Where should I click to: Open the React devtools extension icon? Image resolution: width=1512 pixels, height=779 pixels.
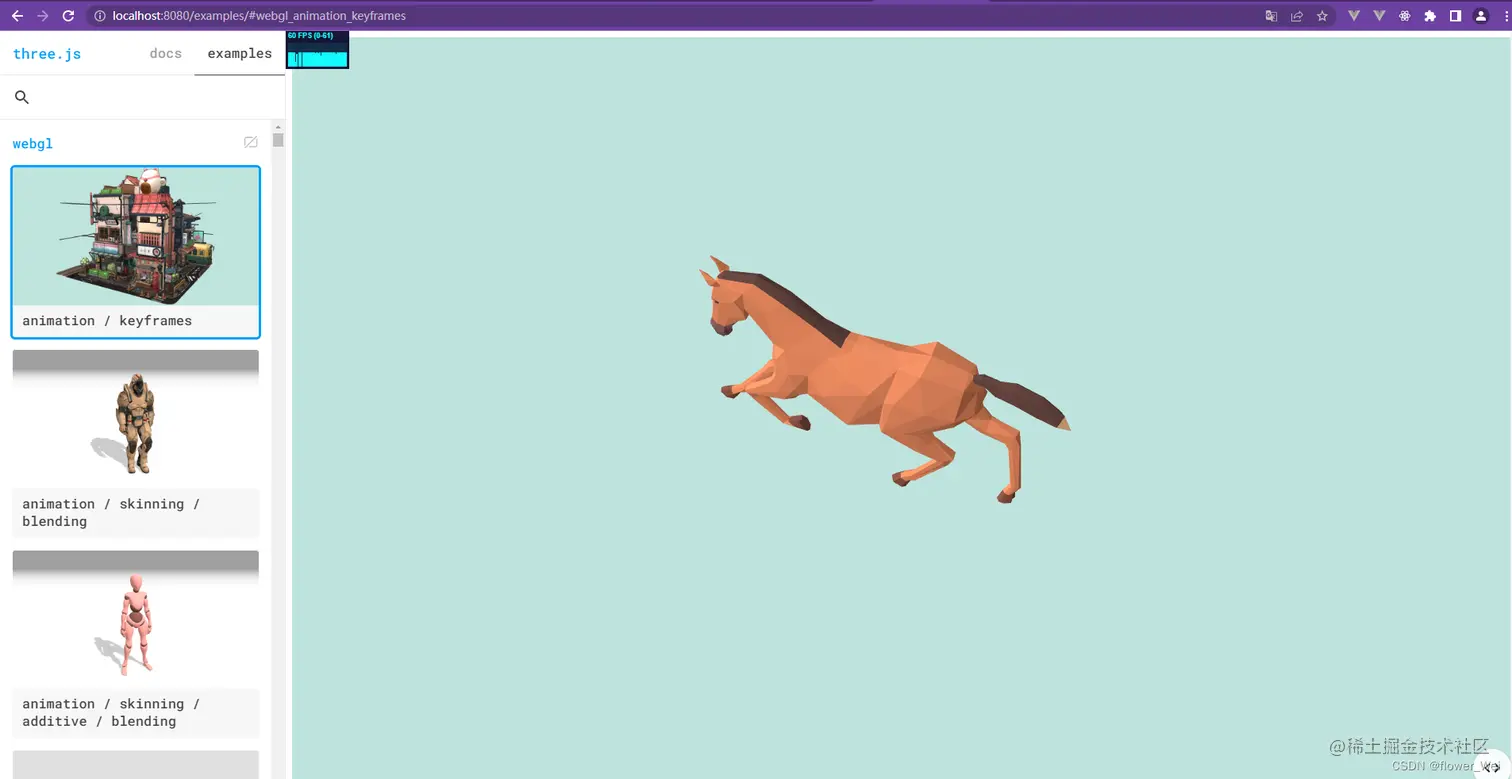point(1404,16)
